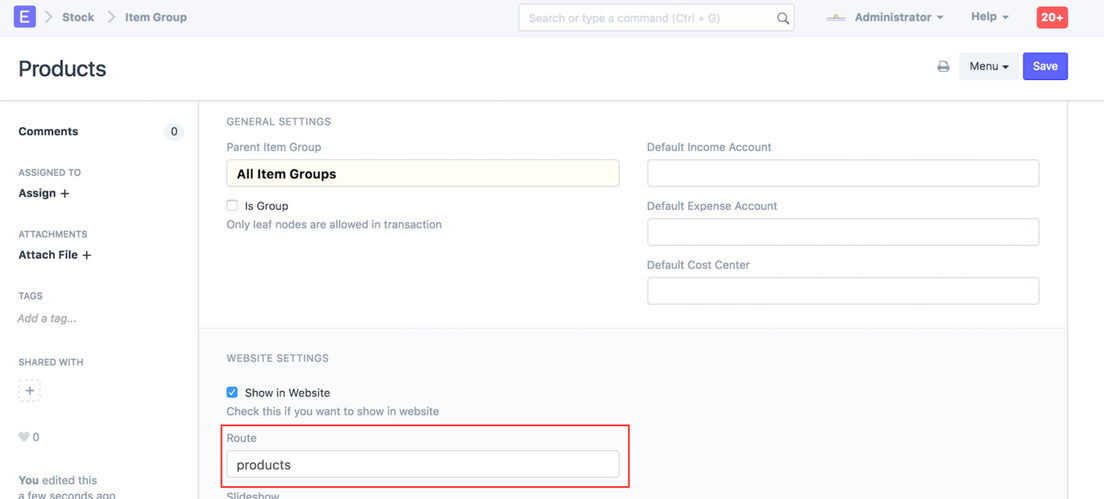Go to the Item Group breadcrumb
1104x499 pixels.
pyautogui.click(x=156, y=17)
